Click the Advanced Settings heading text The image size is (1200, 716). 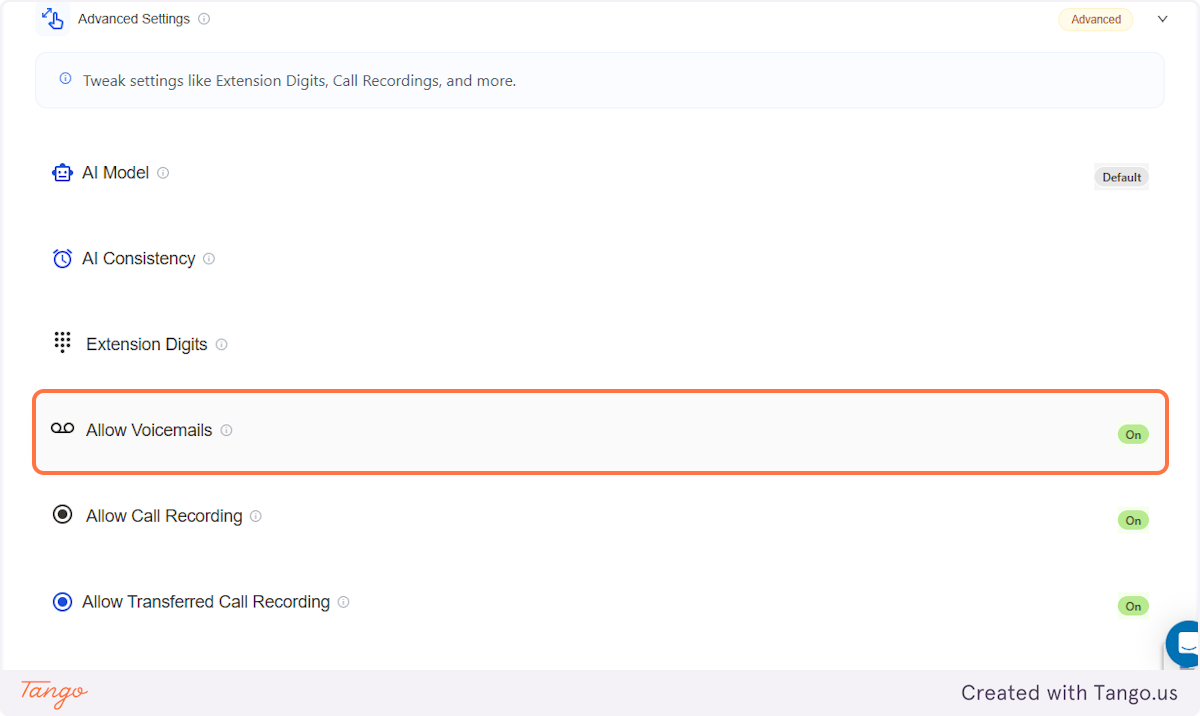(134, 19)
